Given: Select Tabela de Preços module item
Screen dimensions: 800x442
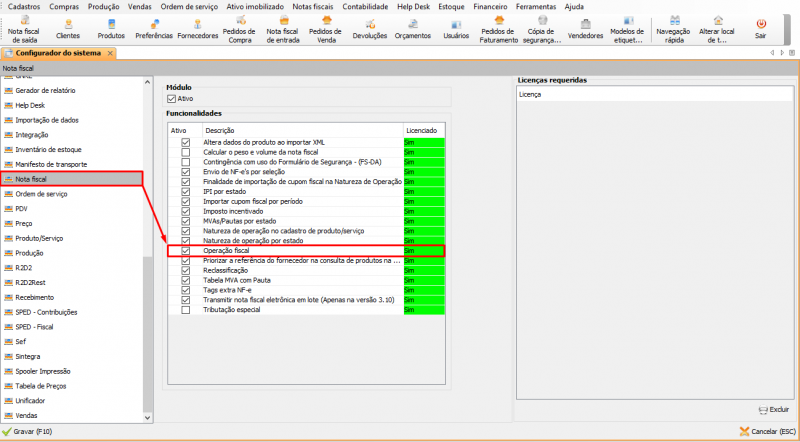Looking at the screenshot, I should point(42,385).
